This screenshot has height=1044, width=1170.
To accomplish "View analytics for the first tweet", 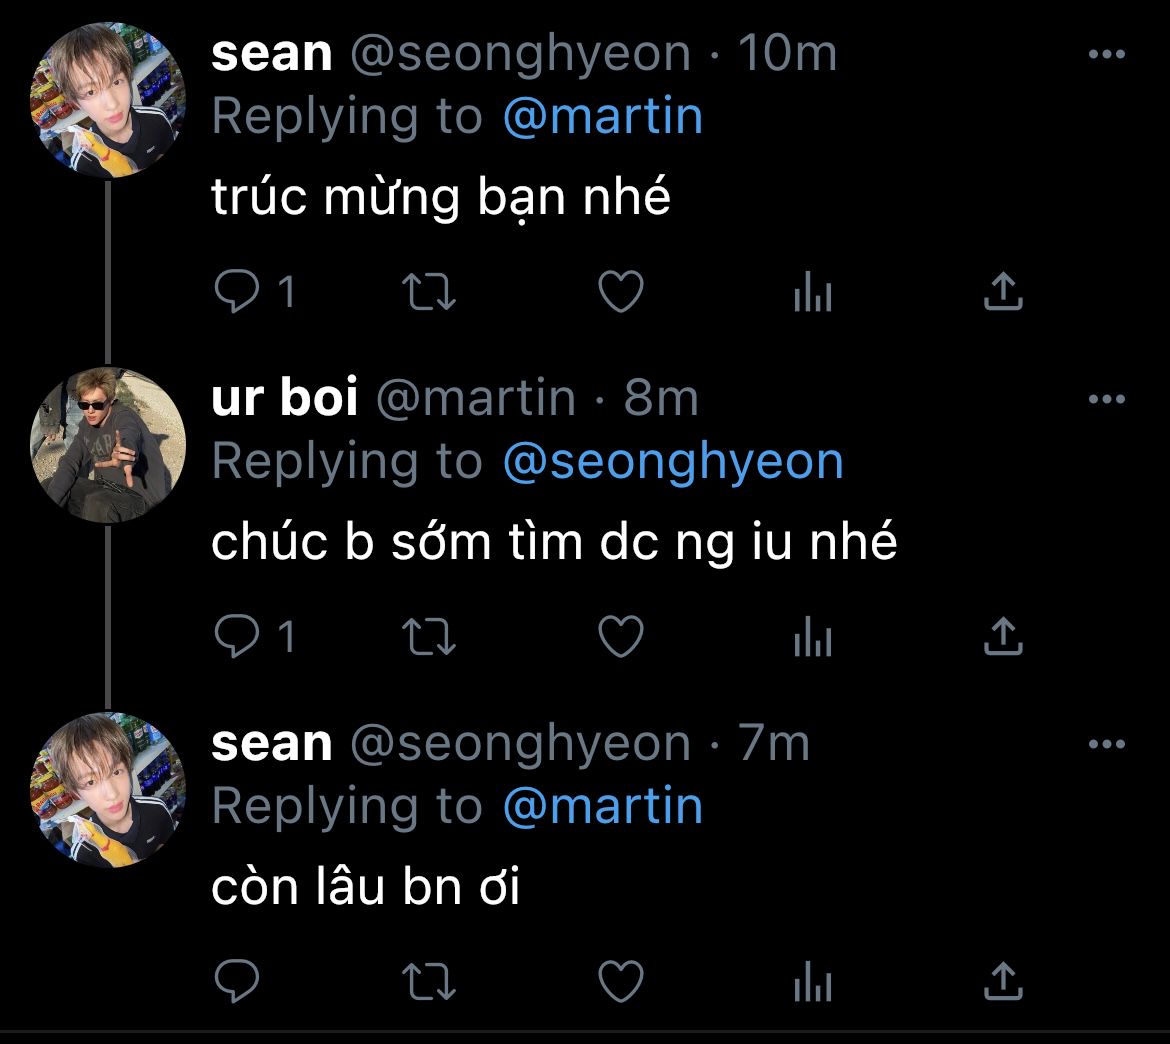I will click(x=812, y=293).
